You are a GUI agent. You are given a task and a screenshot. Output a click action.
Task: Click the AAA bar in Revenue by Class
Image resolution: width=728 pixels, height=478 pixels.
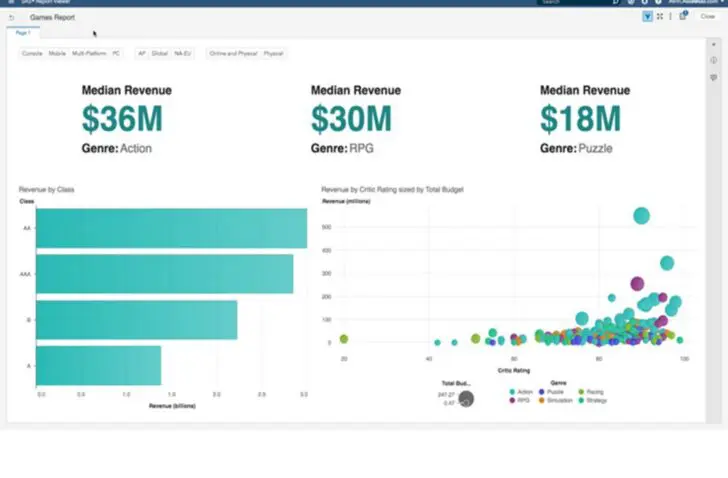pyautogui.click(x=164, y=274)
